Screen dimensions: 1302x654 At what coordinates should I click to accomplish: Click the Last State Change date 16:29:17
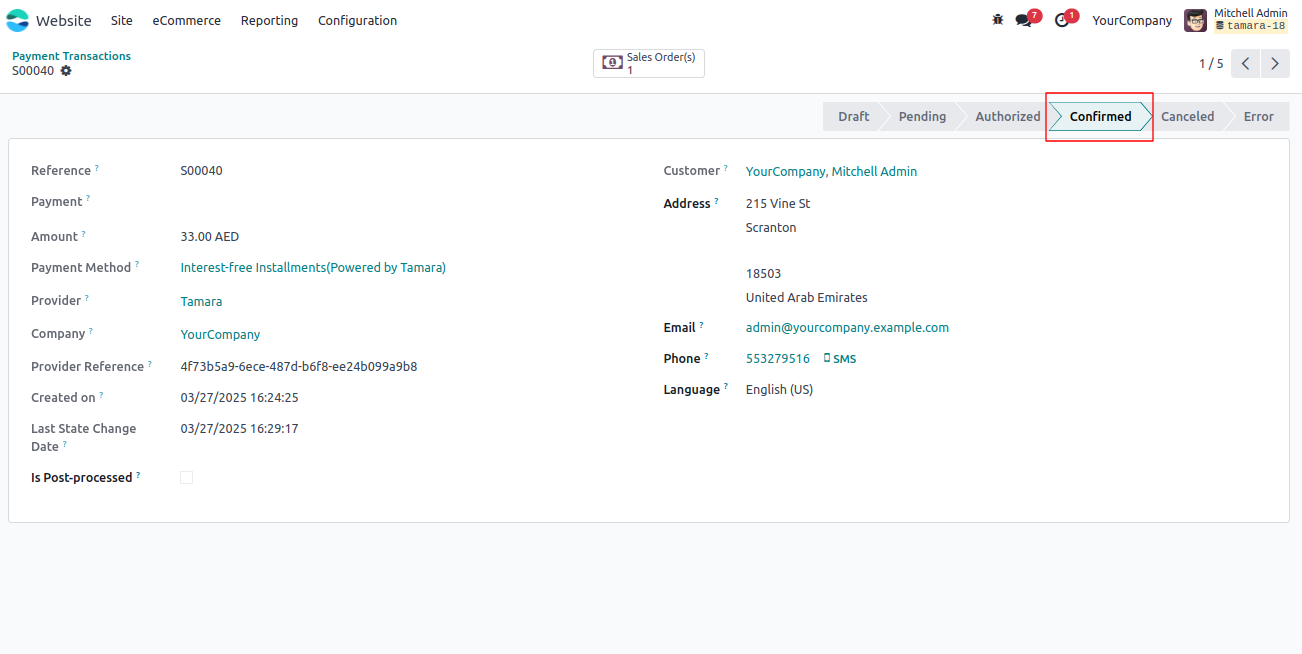(239, 428)
